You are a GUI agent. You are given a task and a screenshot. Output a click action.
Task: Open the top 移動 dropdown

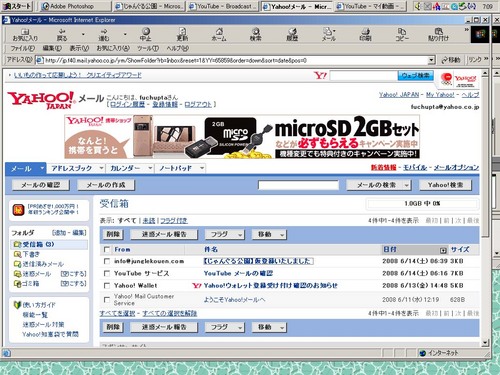coord(269,235)
